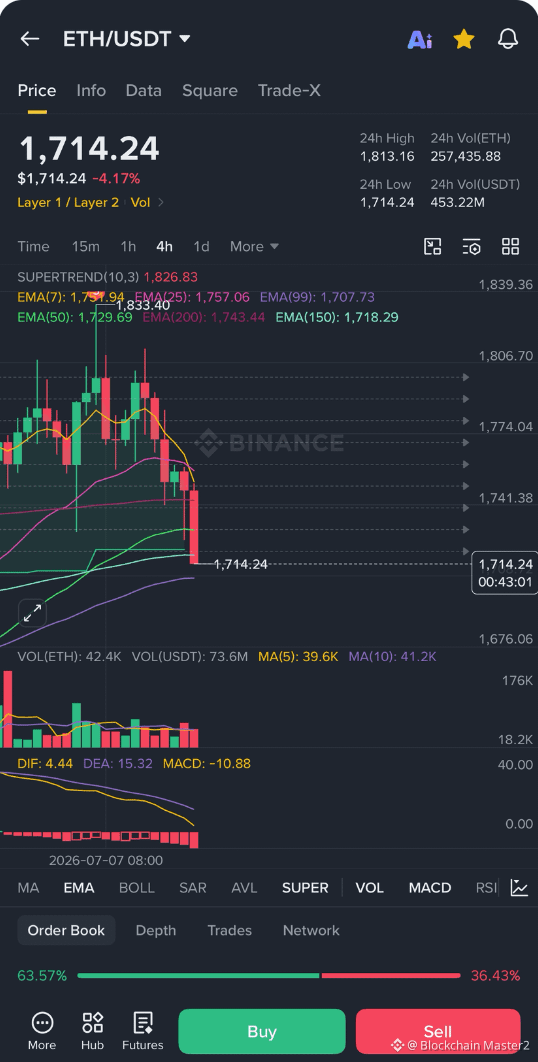Toggle the MACD sub-indicator
The image size is (538, 1062).
[430, 887]
